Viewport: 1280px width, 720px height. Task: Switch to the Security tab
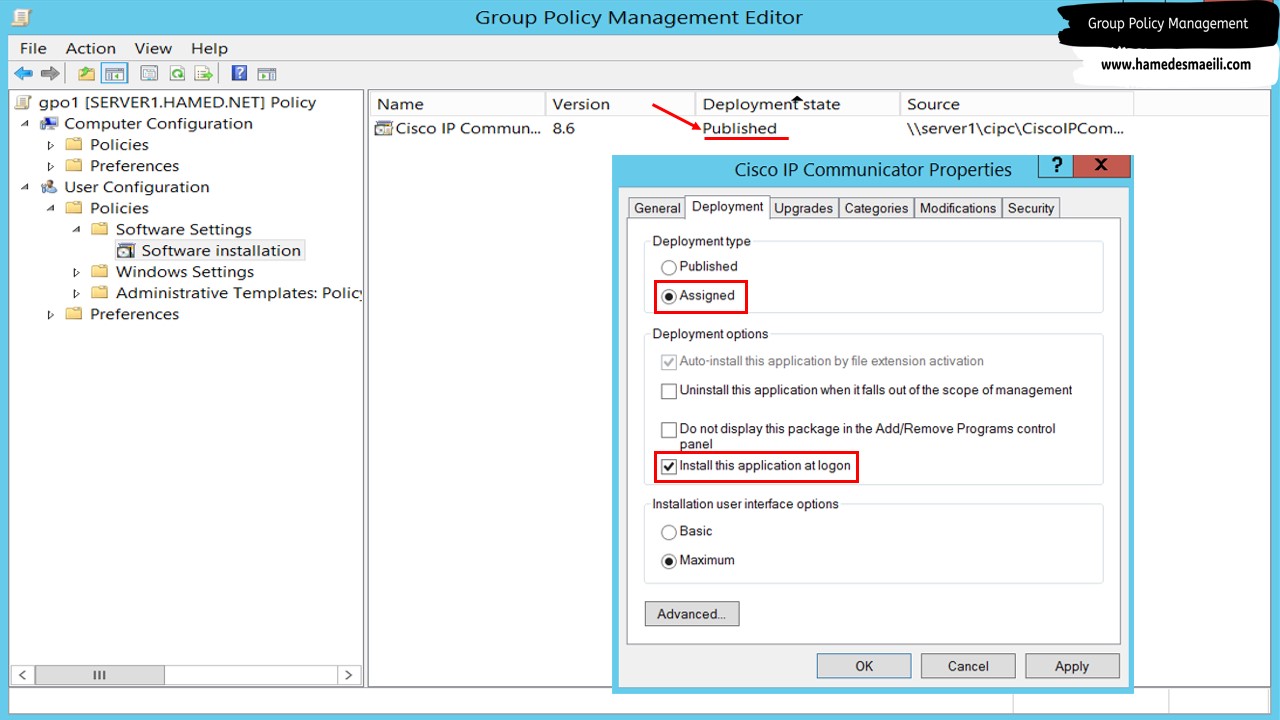[x=1031, y=208]
